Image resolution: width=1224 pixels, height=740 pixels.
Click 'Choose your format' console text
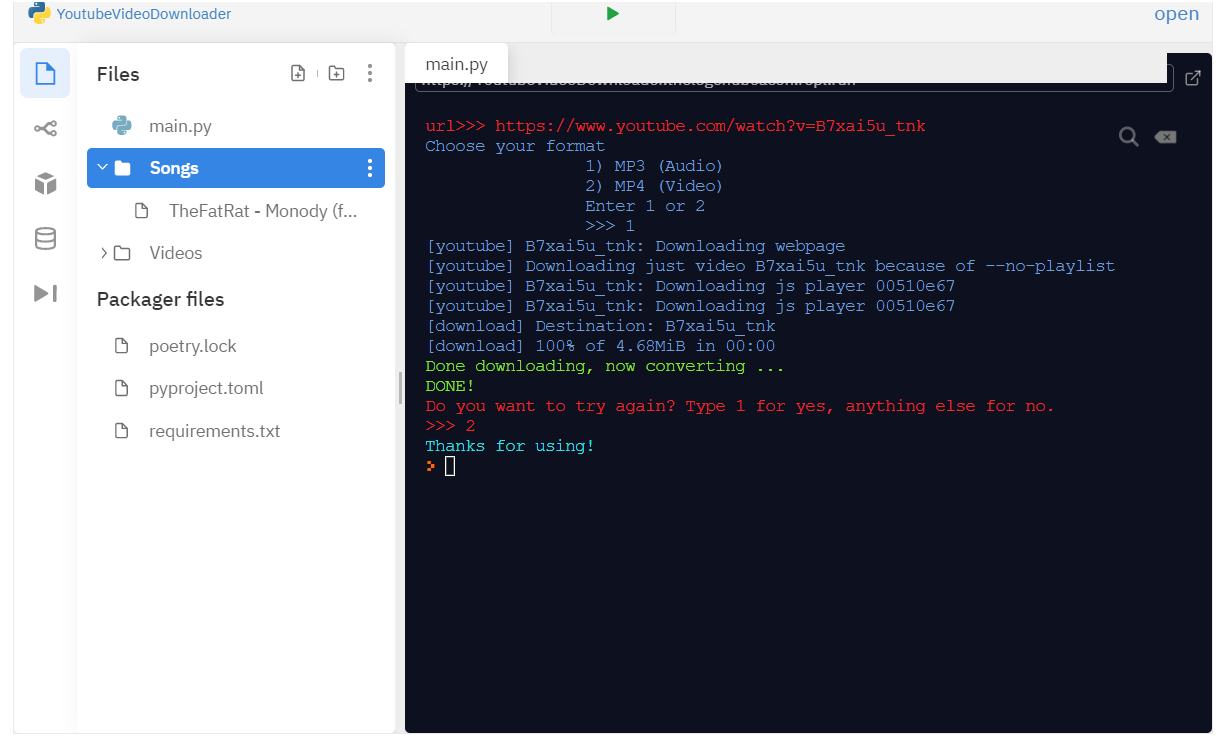point(515,146)
